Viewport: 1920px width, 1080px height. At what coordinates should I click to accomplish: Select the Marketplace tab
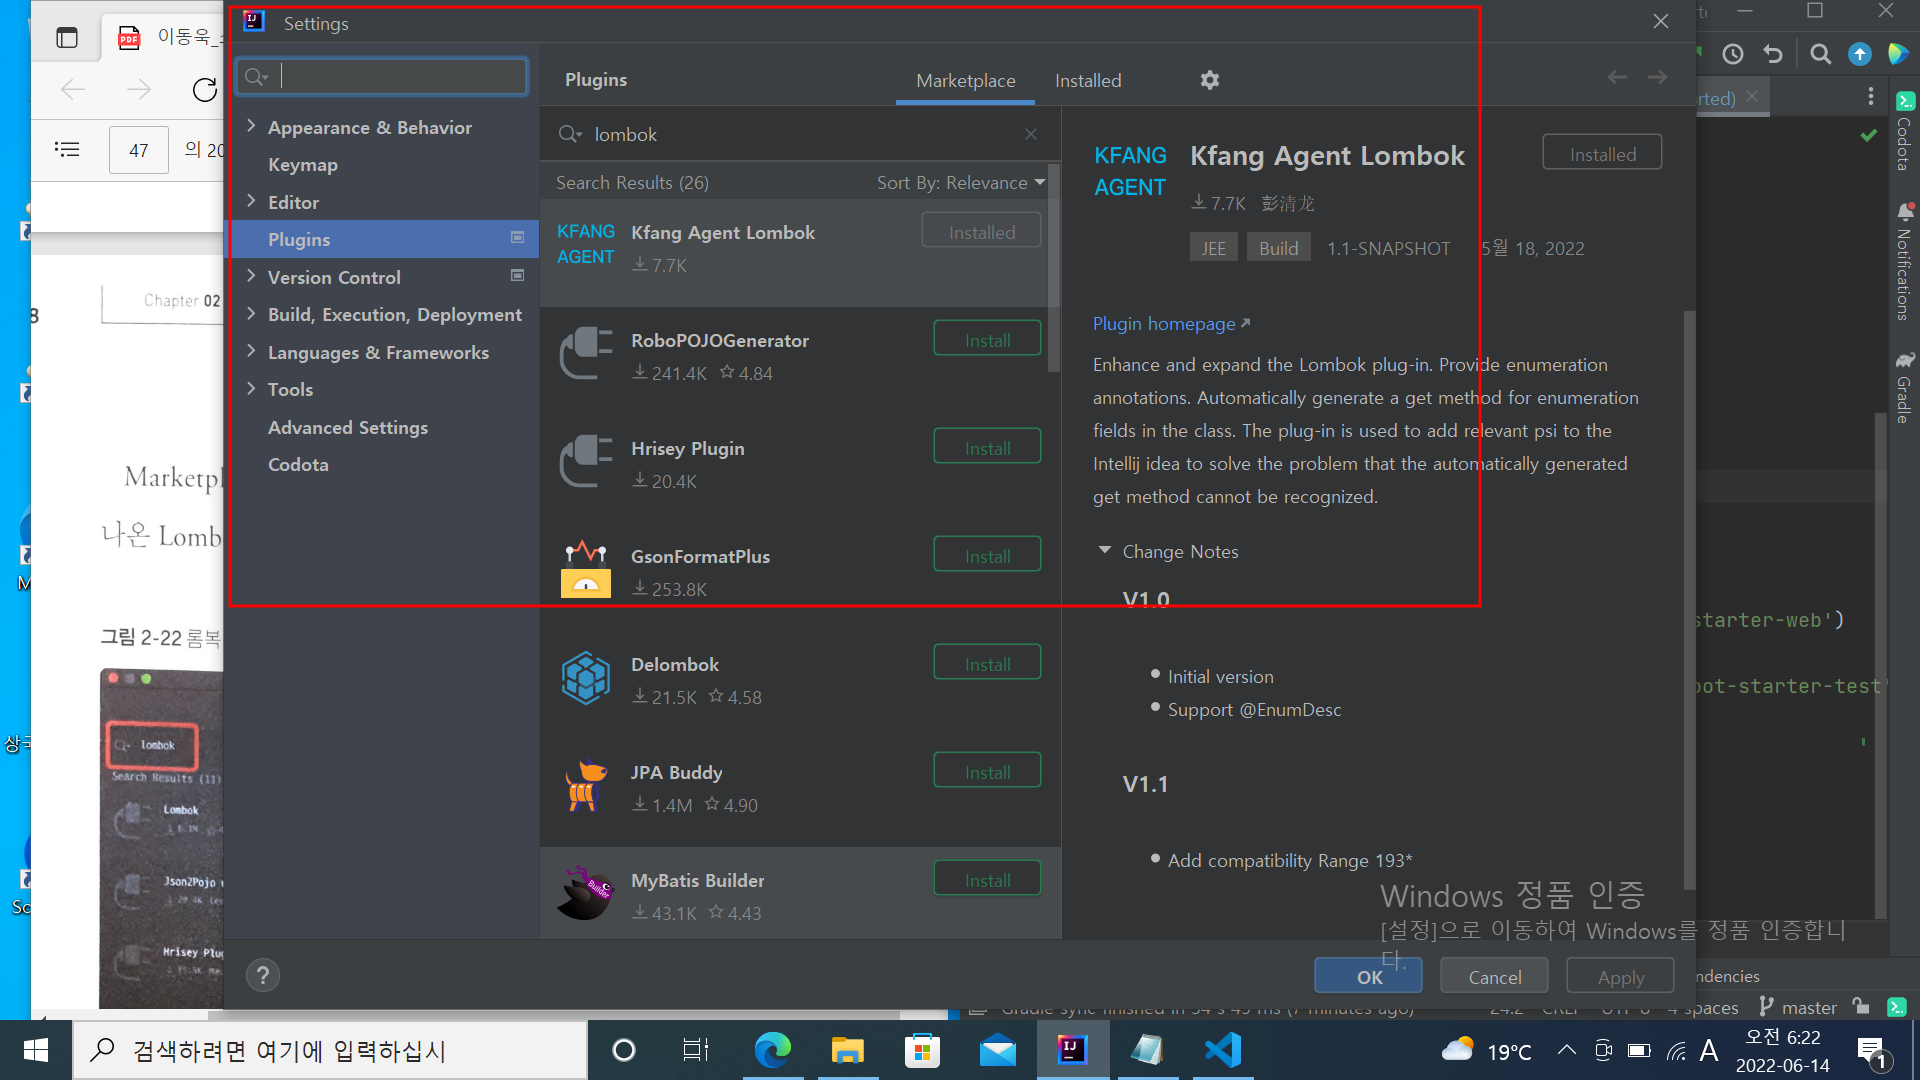coord(965,81)
